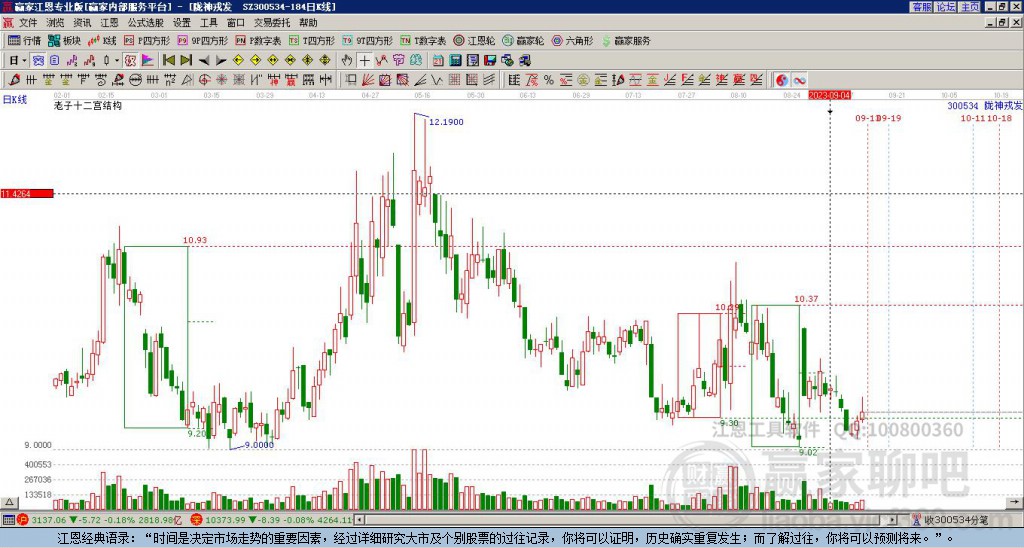
Task: Click the black left arrow icon
Action: 204,61
